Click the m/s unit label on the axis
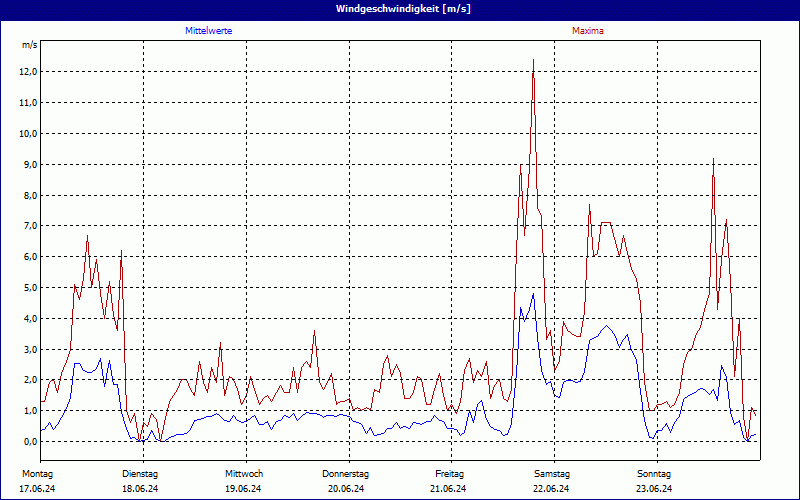 pyautogui.click(x=29, y=46)
